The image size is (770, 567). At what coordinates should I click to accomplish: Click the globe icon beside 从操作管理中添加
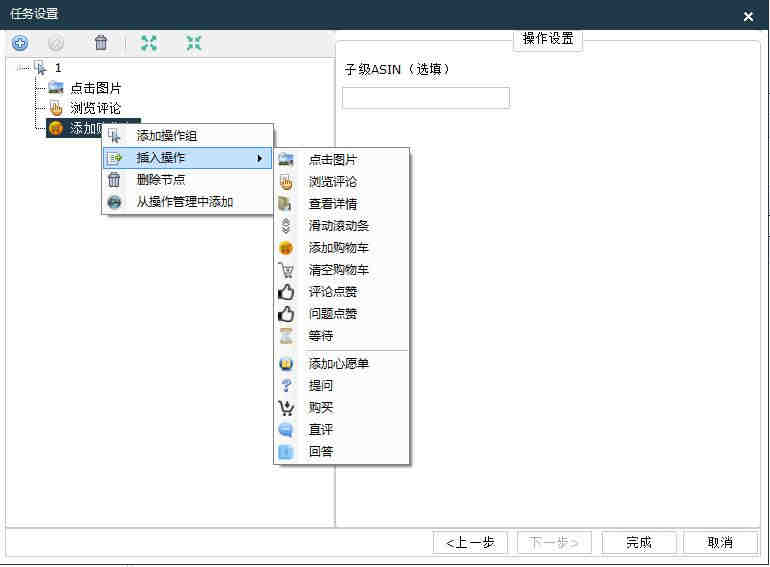pos(114,202)
